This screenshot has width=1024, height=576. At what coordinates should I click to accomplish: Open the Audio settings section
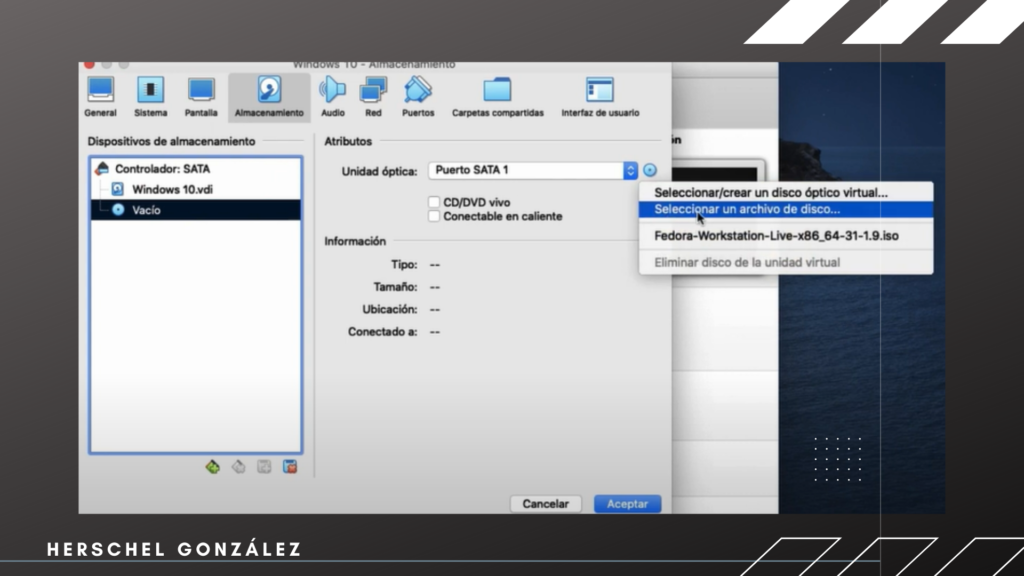pyautogui.click(x=332, y=97)
